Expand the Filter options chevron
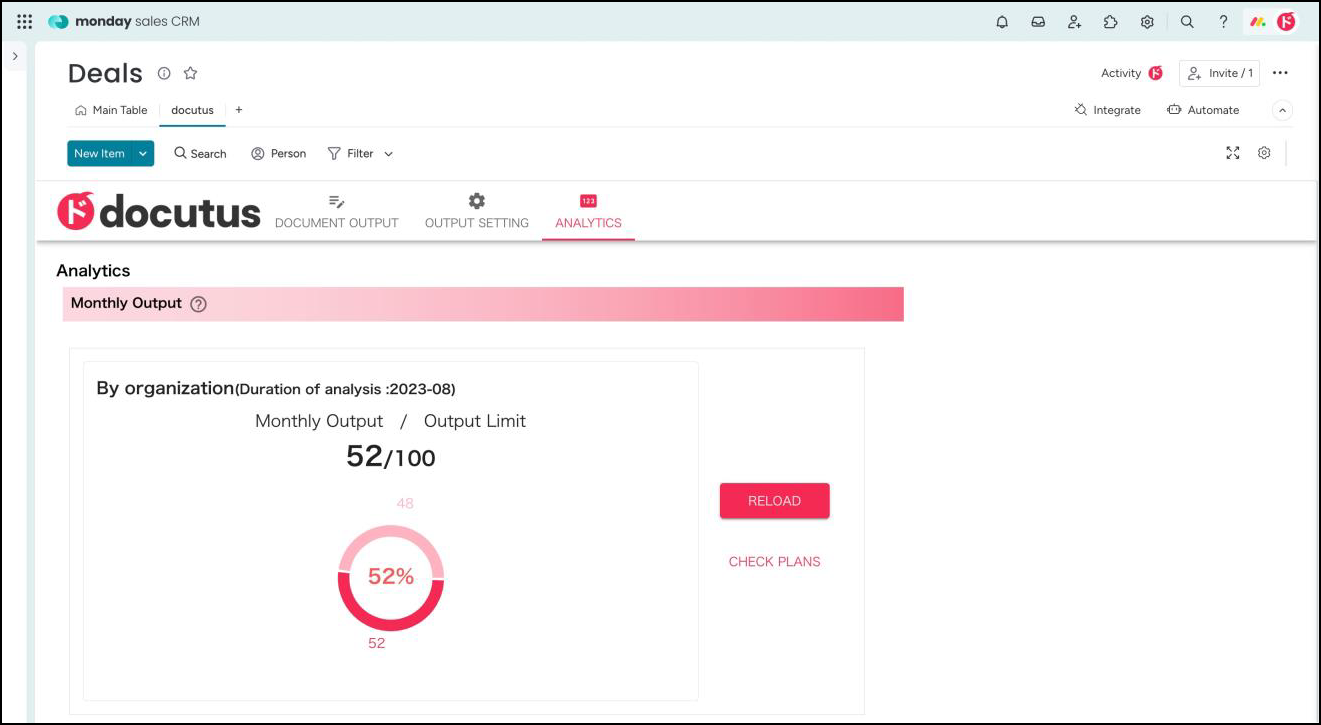The width and height of the screenshot is (1321, 725). (389, 154)
